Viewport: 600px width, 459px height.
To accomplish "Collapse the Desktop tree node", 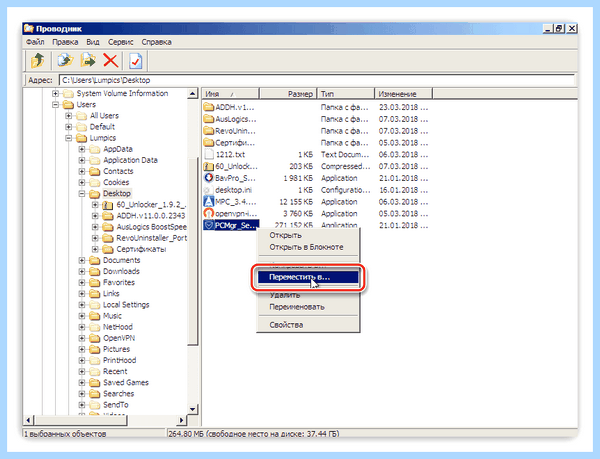I will point(82,194).
